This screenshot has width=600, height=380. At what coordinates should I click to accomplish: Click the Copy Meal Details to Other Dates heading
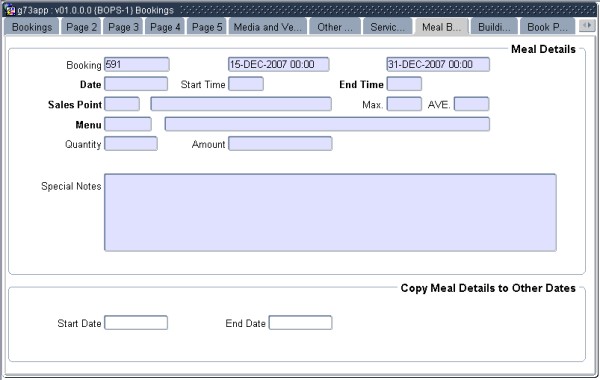488,288
